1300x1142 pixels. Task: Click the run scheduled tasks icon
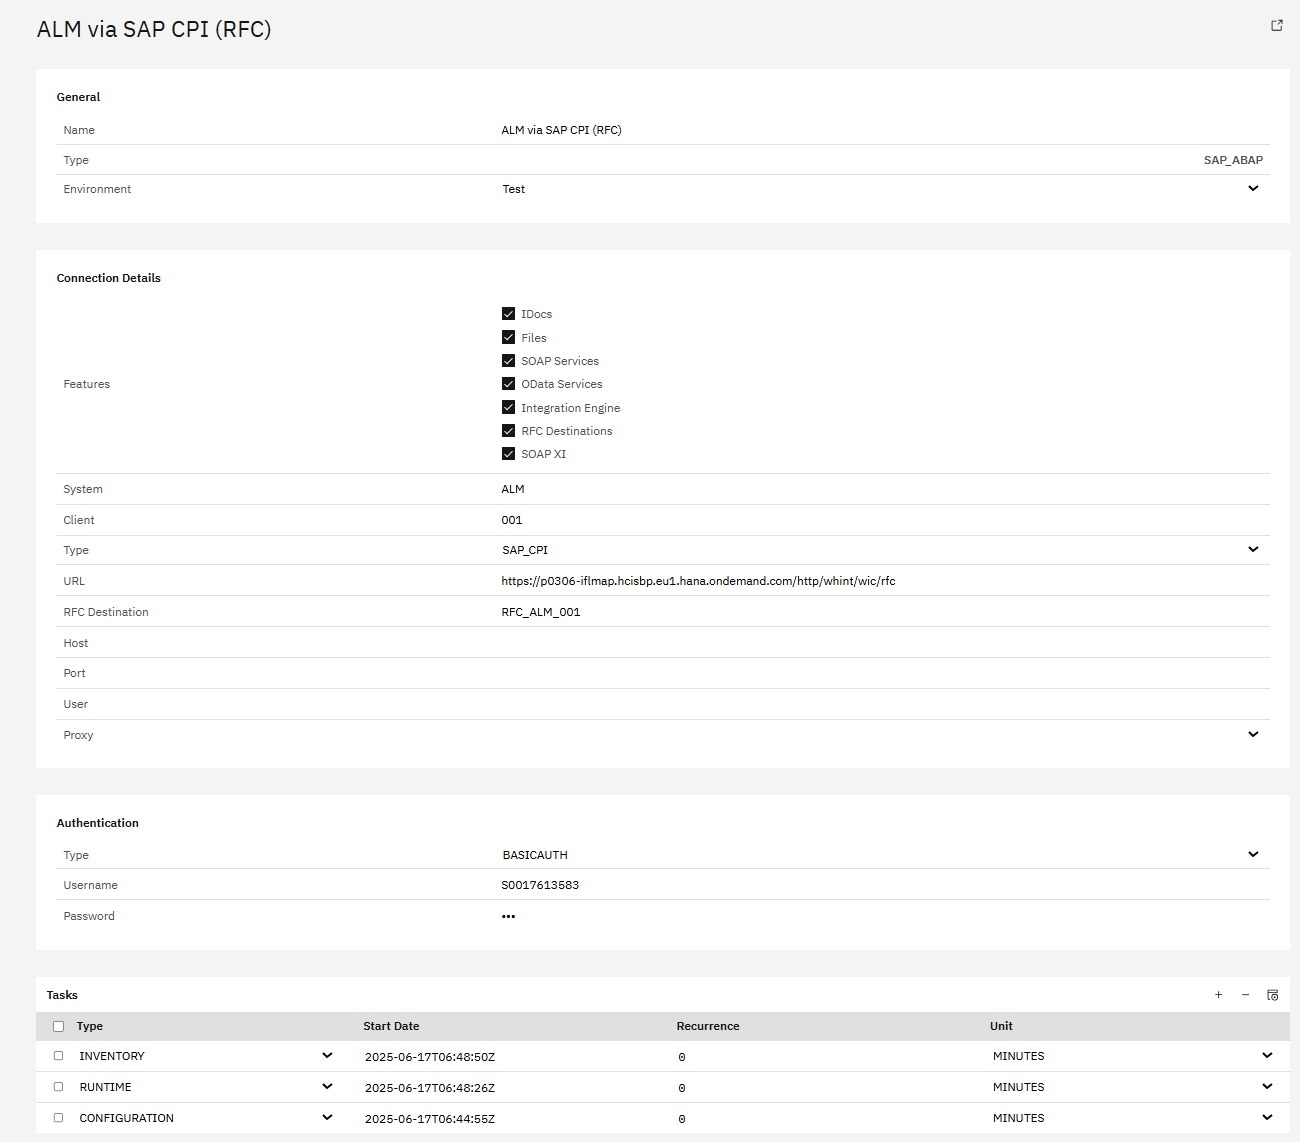pos(1272,995)
